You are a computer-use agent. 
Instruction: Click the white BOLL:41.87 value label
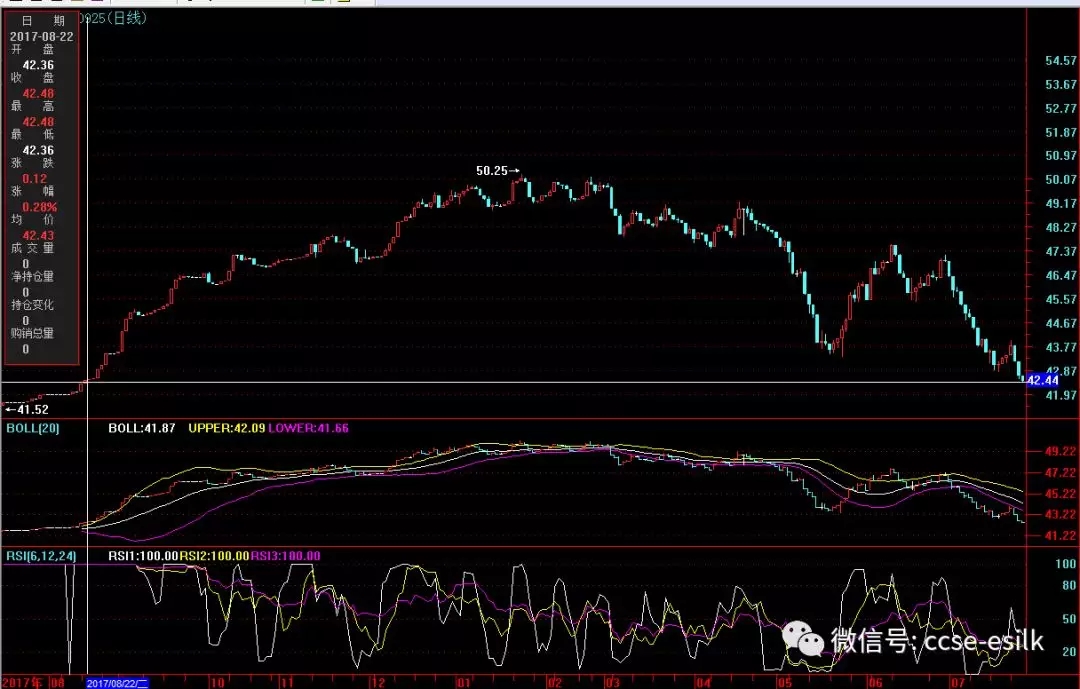pyautogui.click(x=142, y=428)
